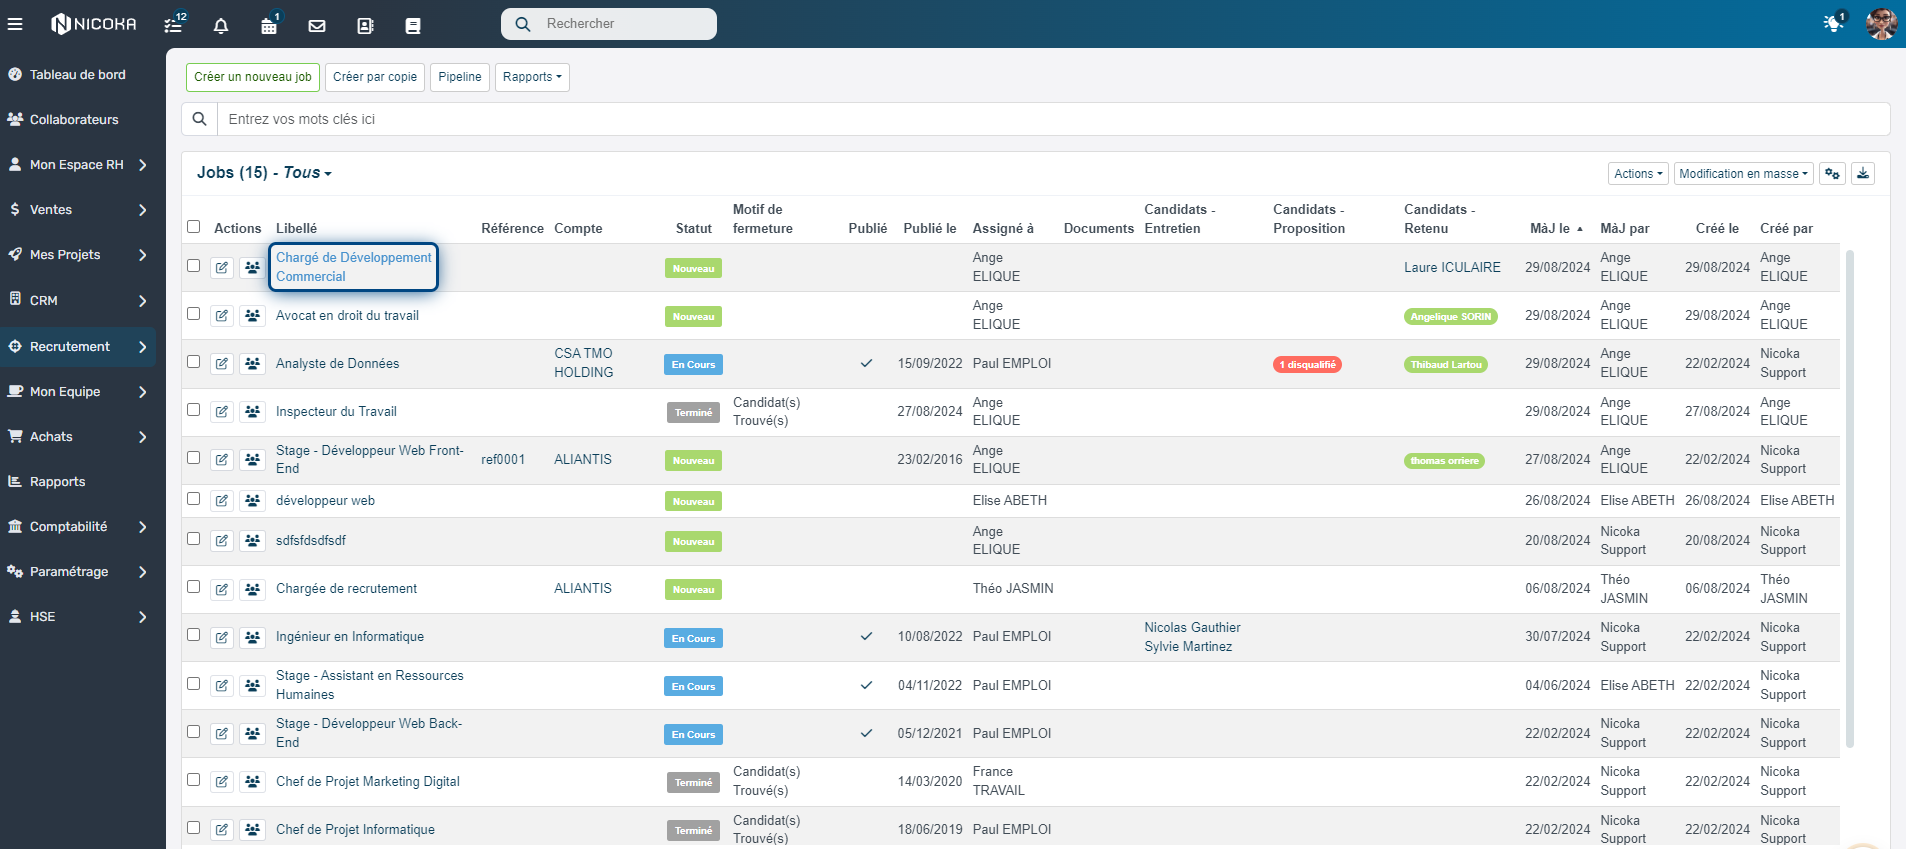Viewport: 1906px width, 849px height.
Task: Click Créer un nouveau job button
Action: [253, 77]
